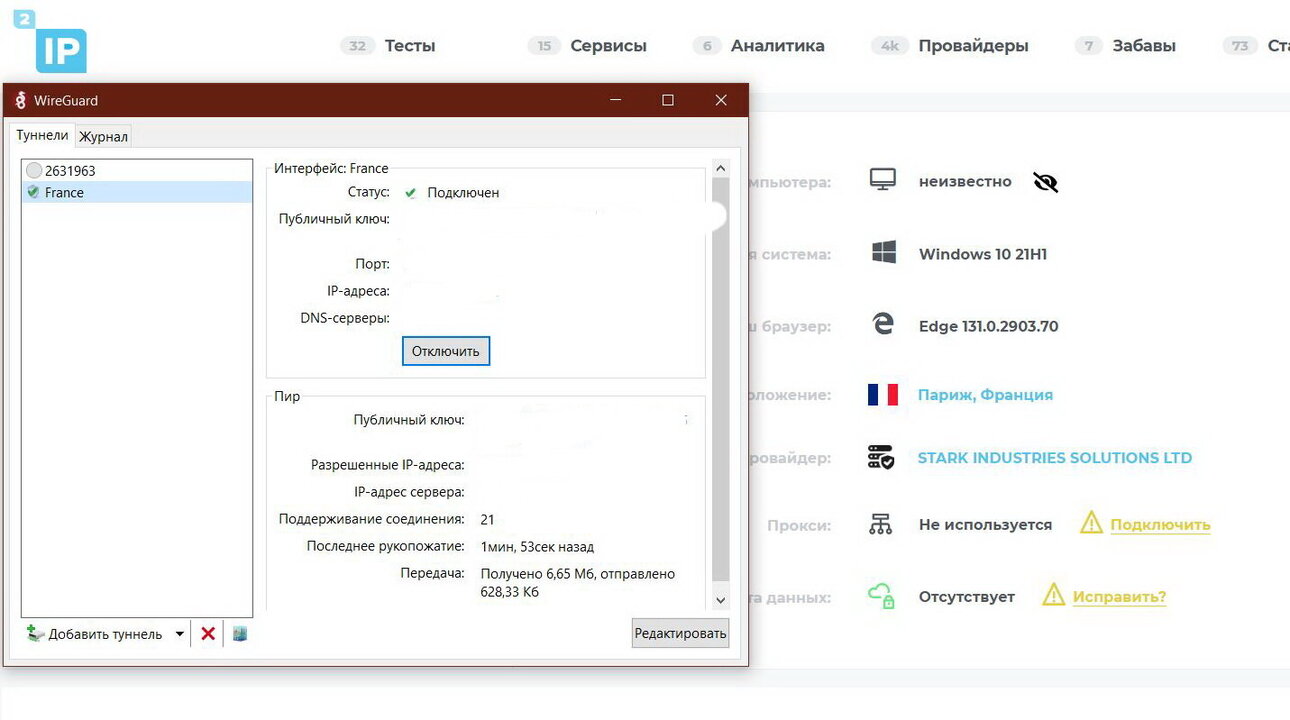Click warning triangle beside Исправить

point(1054,595)
